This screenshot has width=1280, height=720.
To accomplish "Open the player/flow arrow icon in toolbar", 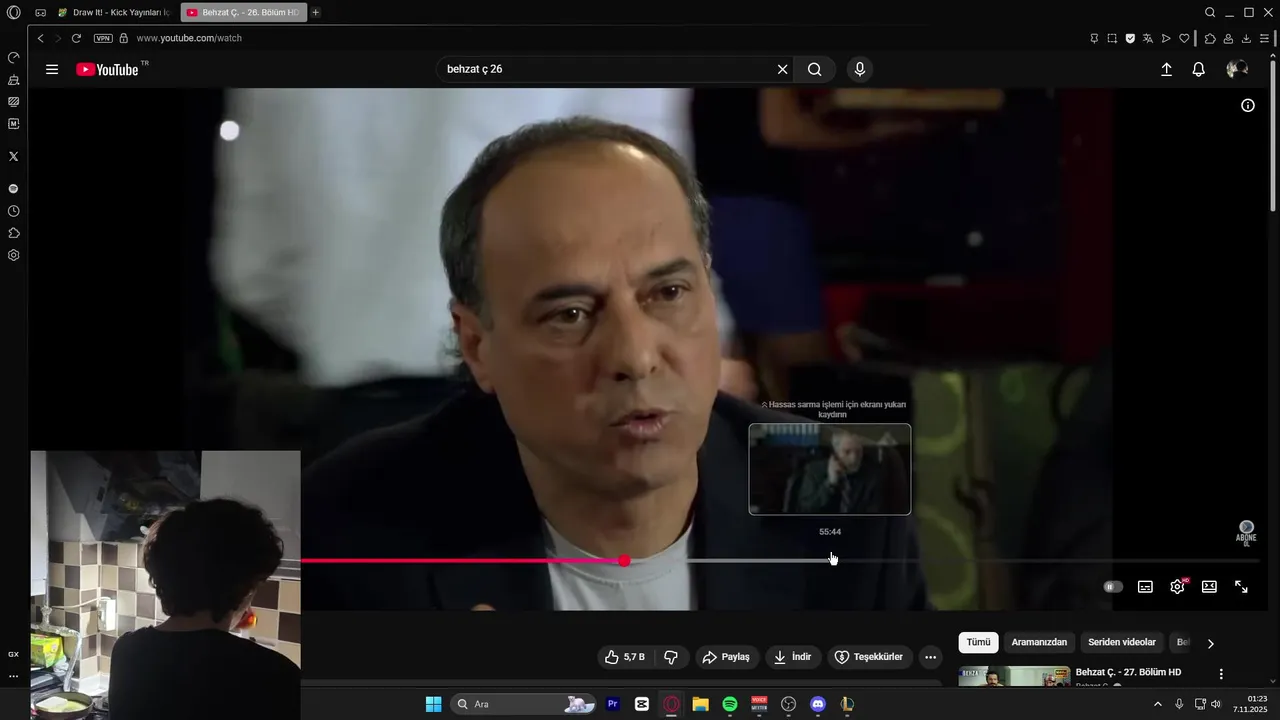I will pyautogui.click(x=1166, y=38).
